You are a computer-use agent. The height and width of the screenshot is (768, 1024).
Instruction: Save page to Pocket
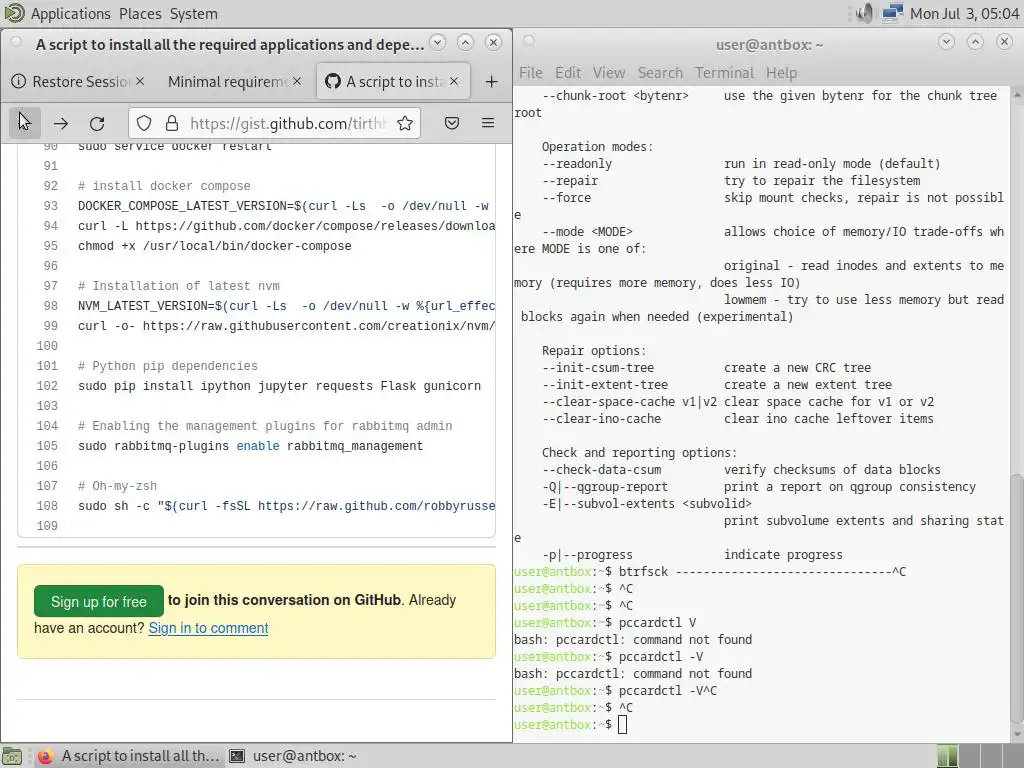[452, 123]
